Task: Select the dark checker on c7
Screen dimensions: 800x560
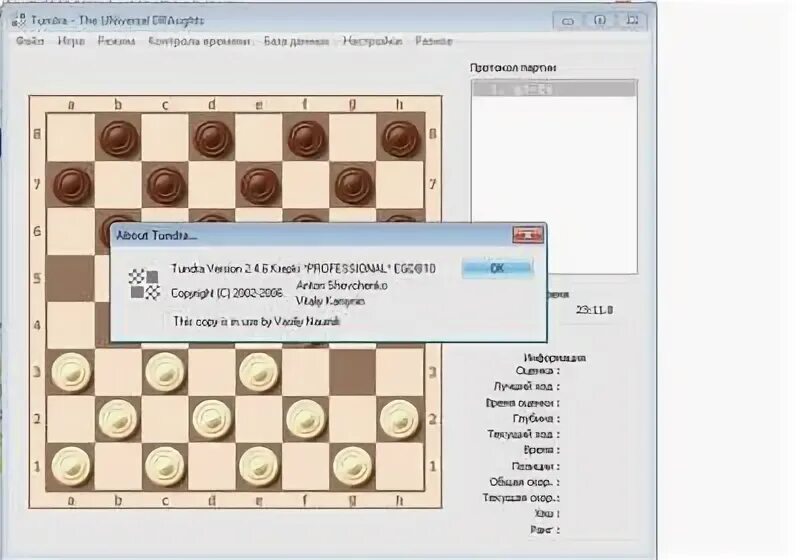Action: (165, 185)
